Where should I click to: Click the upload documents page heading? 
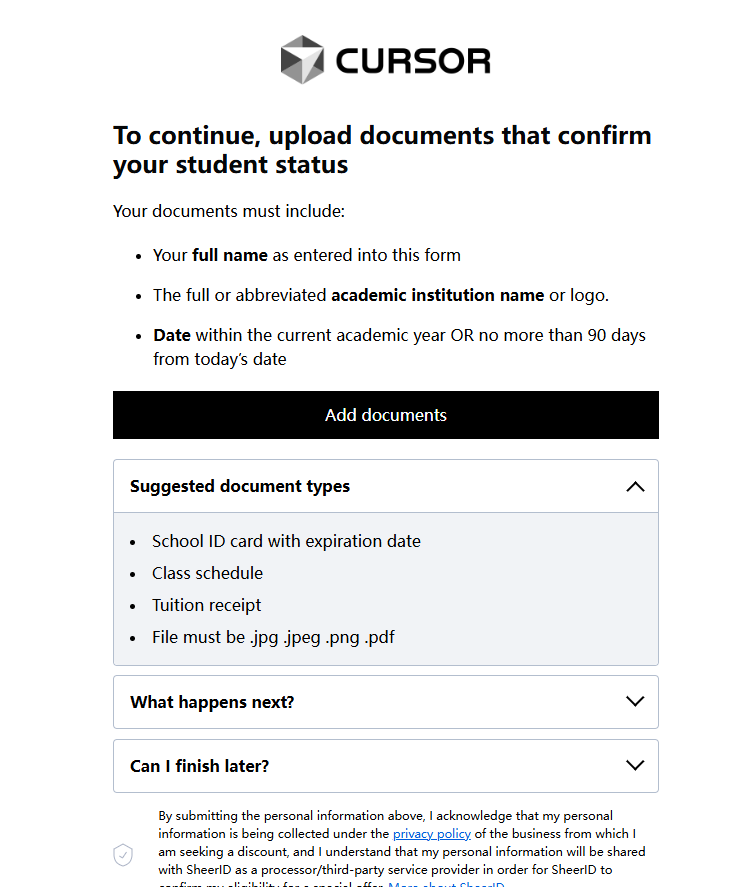coord(382,150)
